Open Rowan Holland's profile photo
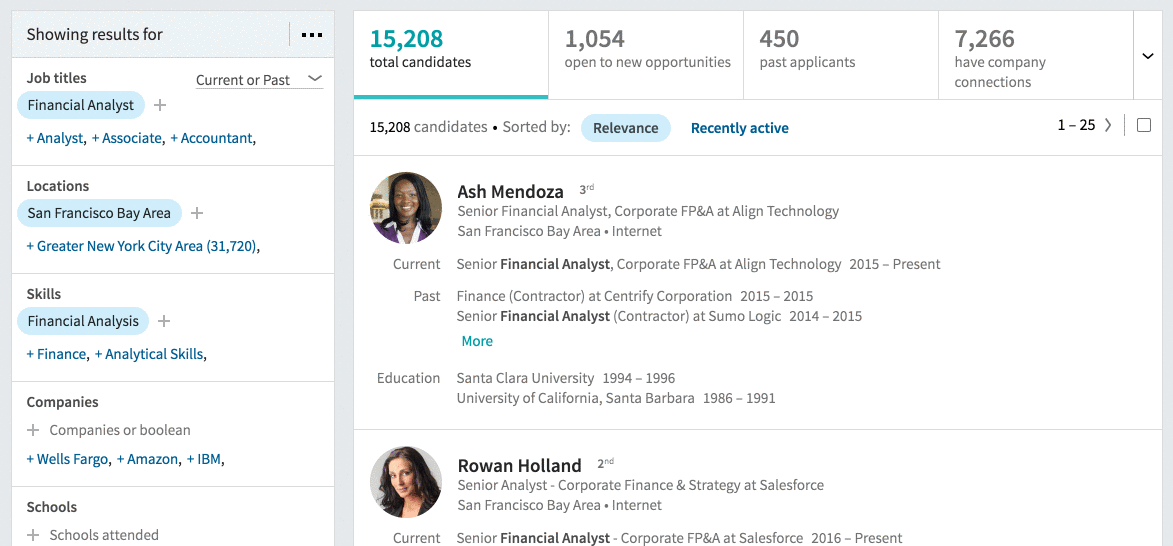1173x546 pixels. click(406, 482)
